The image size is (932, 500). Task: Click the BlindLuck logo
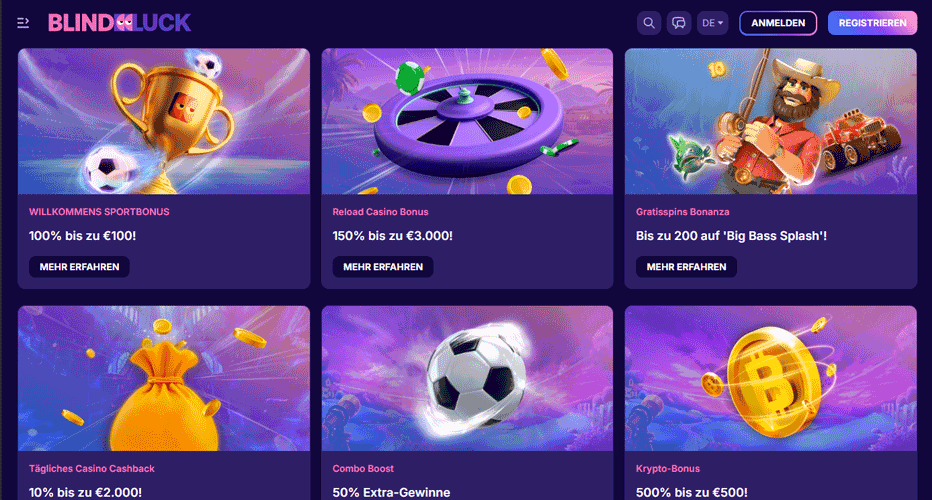pos(119,23)
